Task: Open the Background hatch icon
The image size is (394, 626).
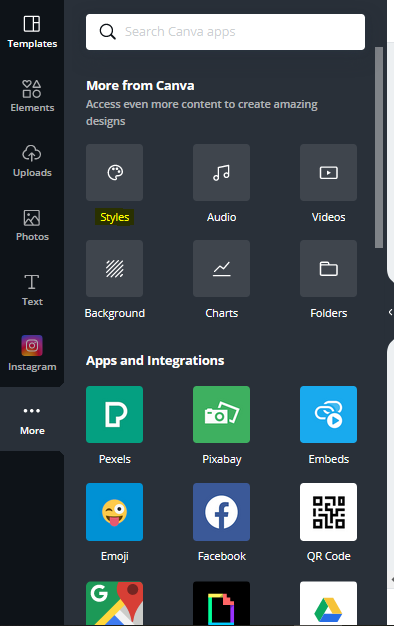Action: coord(115,268)
